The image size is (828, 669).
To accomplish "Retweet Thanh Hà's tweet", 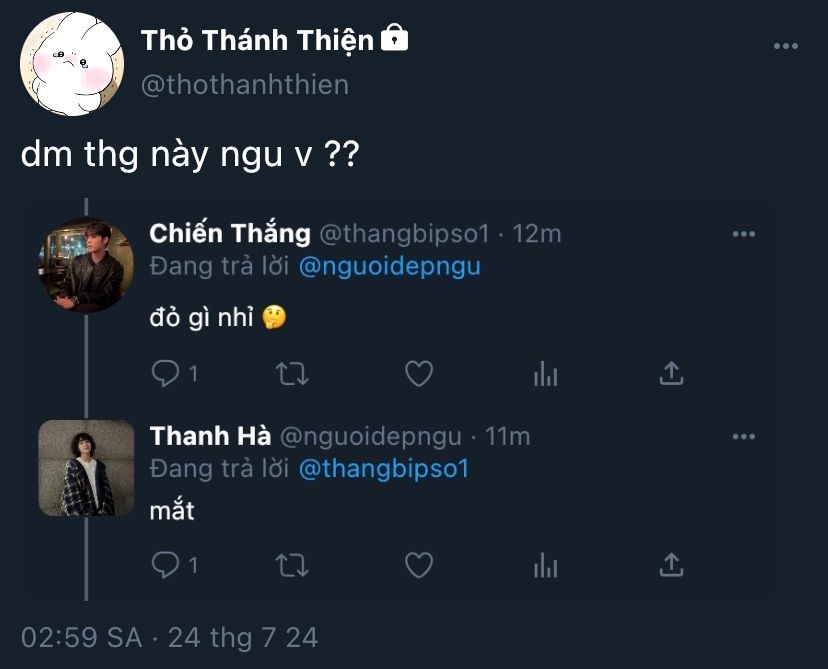I will coord(292,565).
